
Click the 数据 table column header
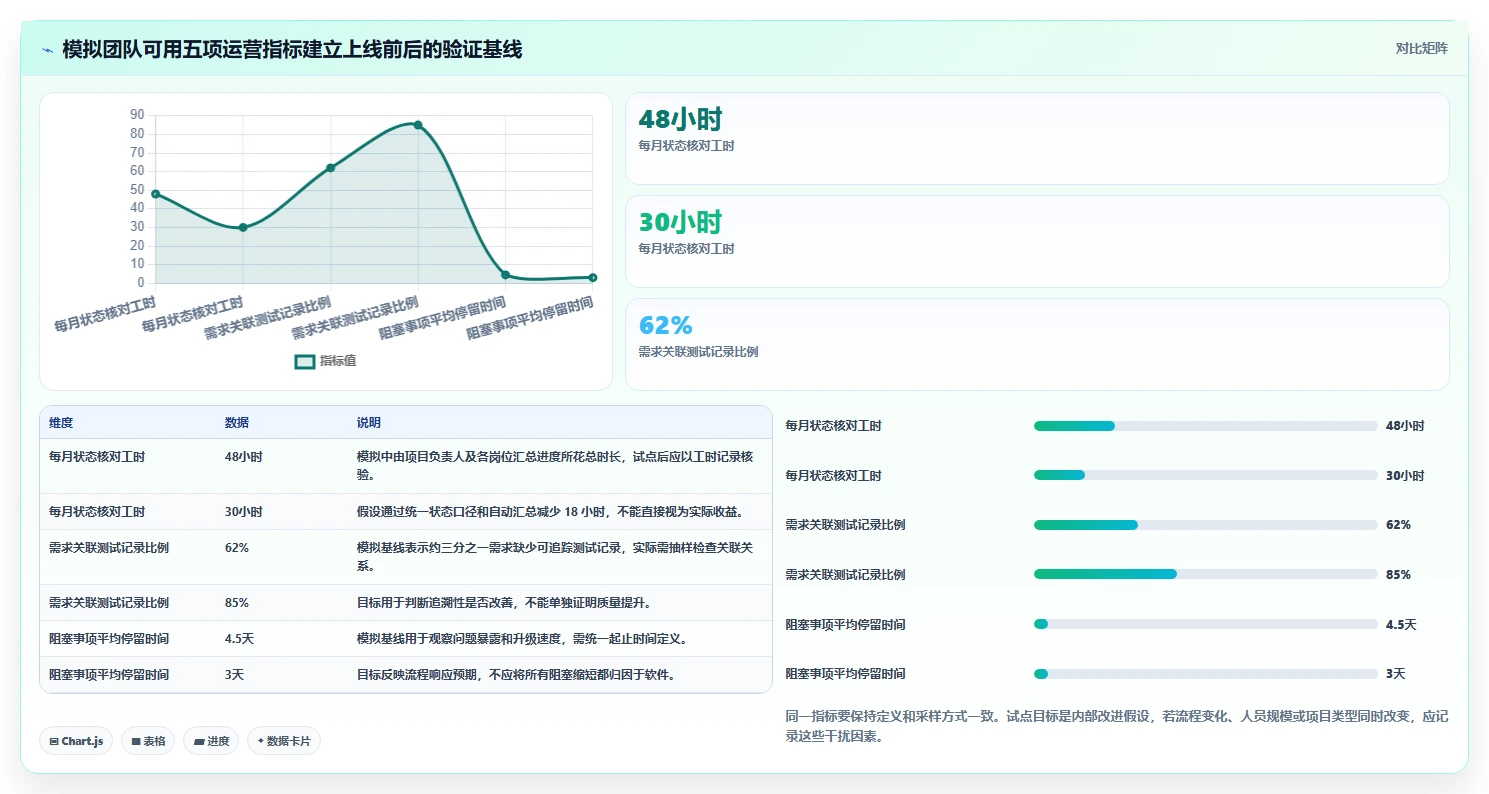coord(237,423)
